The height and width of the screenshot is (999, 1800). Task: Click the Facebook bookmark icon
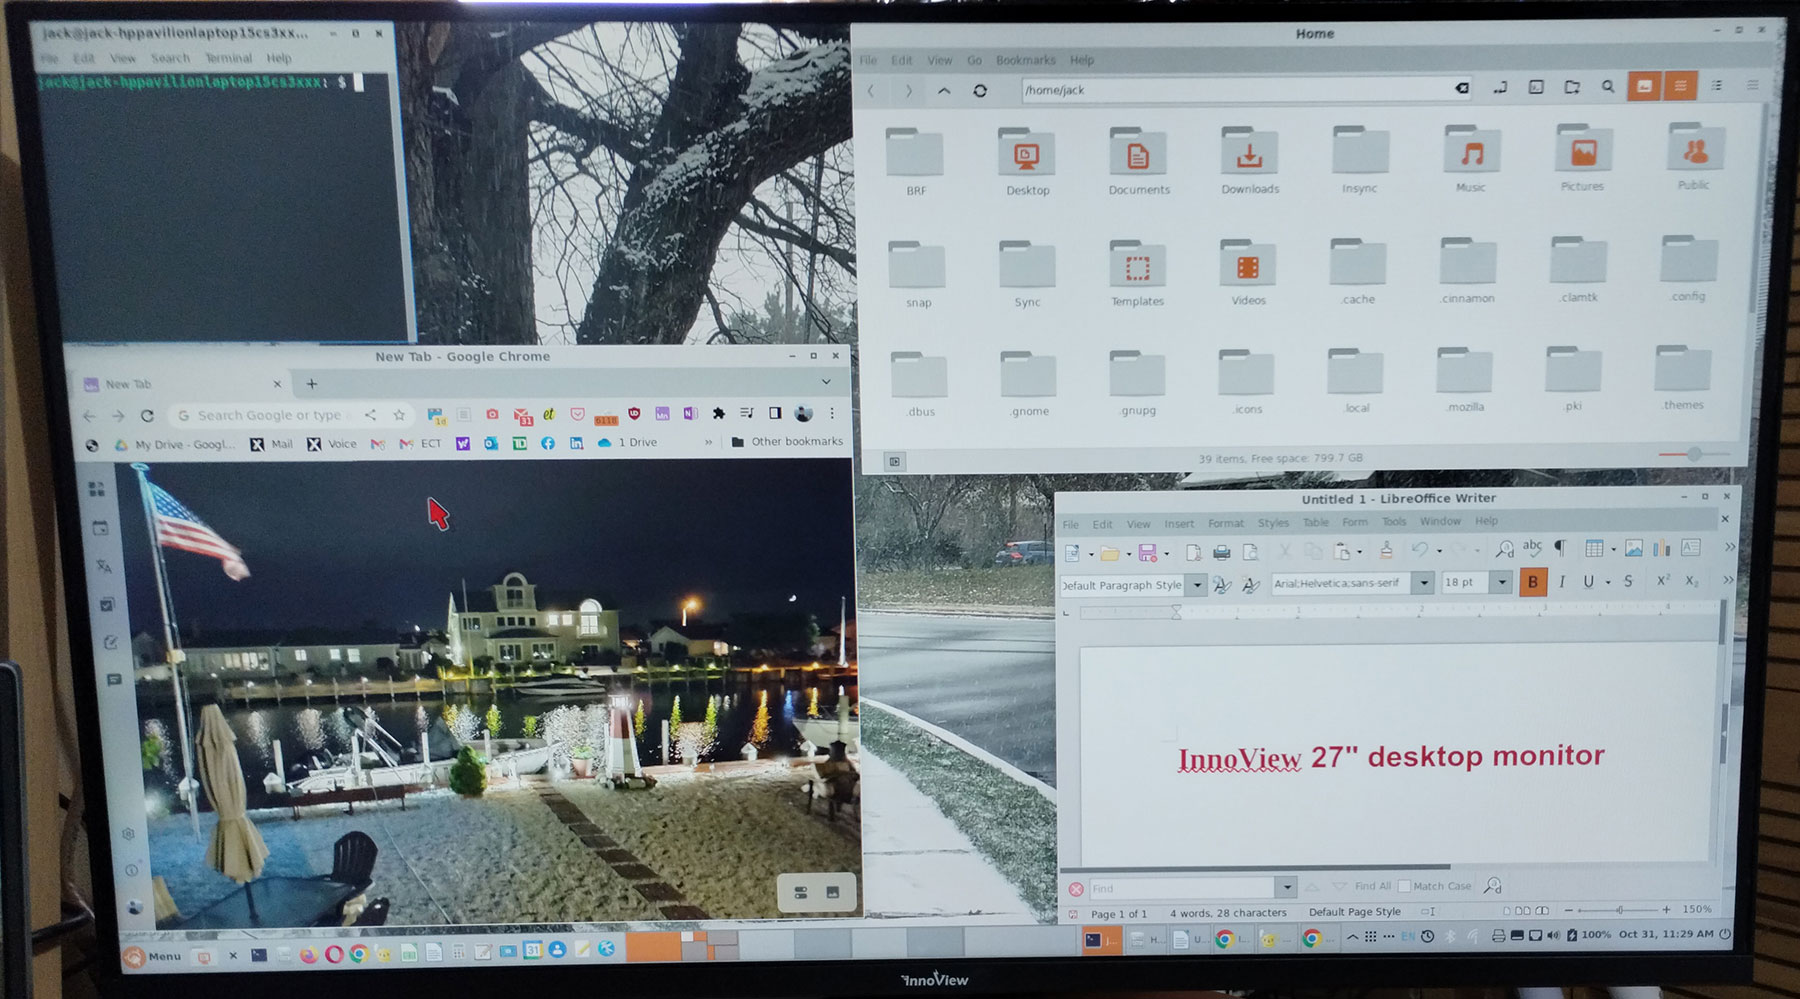[x=548, y=442]
